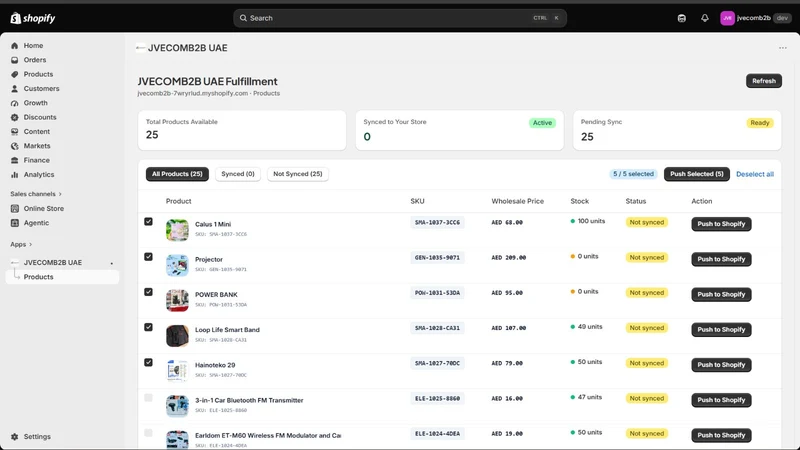Open the Sidekick icon beside the bell
Image resolution: width=800 pixels, height=450 pixels.
click(x=682, y=18)
